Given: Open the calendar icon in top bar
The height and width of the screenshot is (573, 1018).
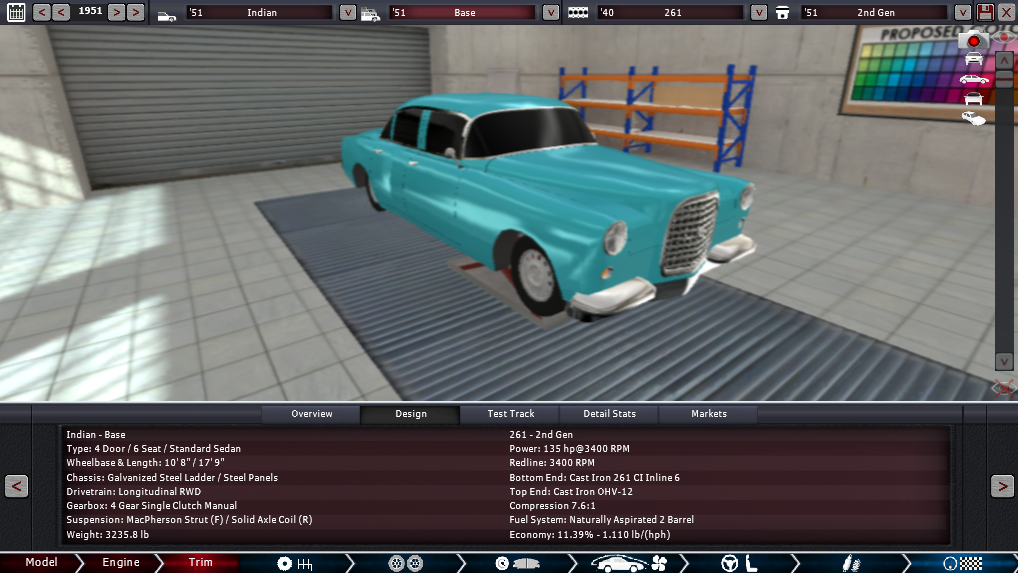Looking at the screenshot, I should 15,12.
